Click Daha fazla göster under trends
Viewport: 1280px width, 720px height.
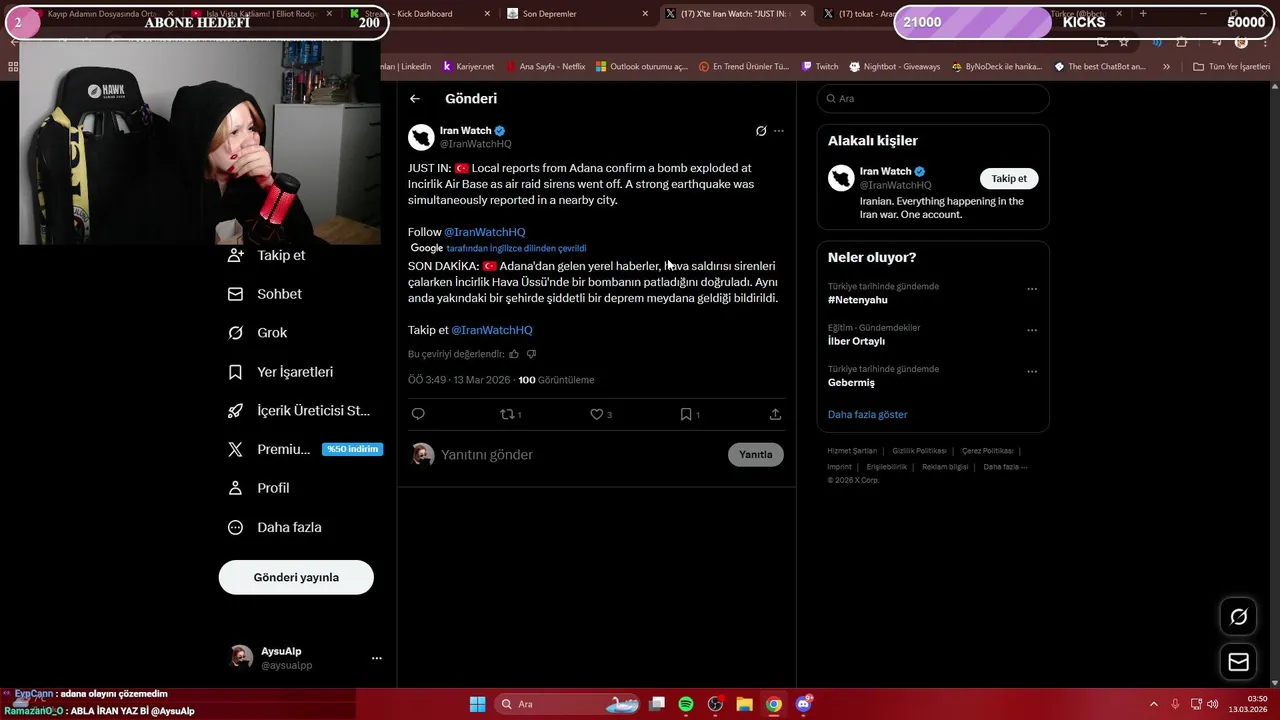pos(868,415)
